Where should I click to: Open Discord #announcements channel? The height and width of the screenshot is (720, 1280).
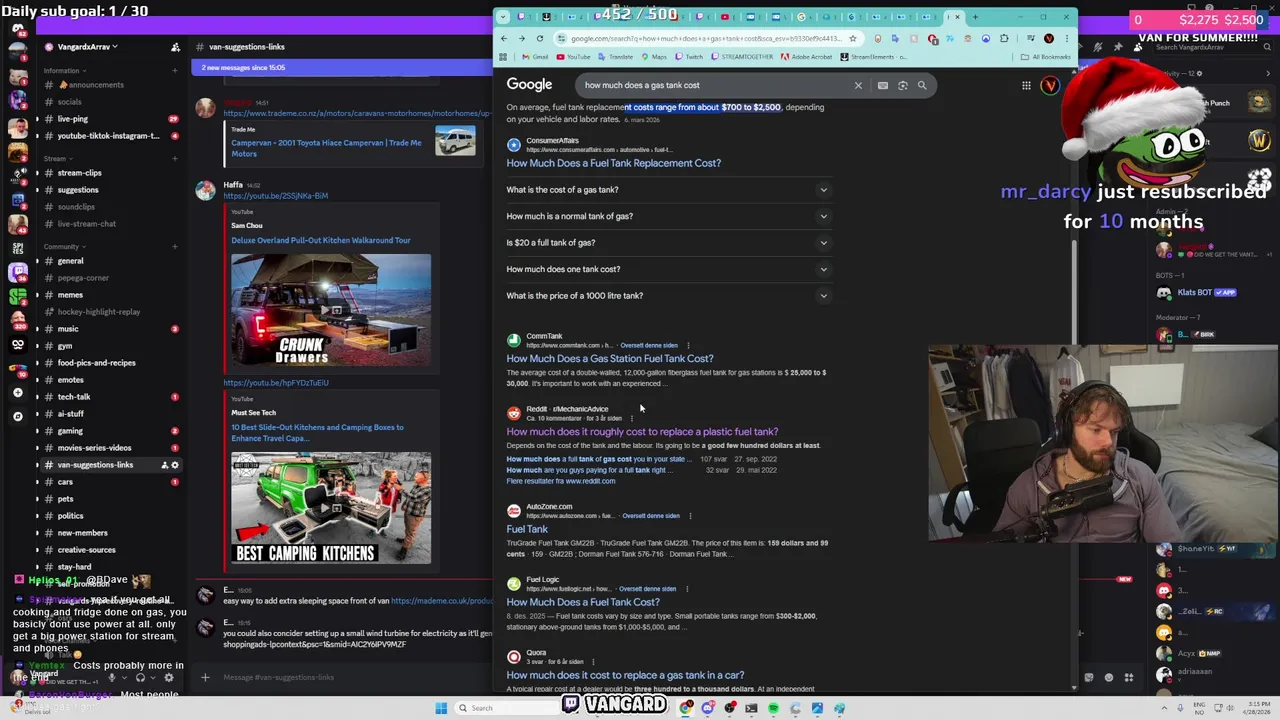point(96,85)
